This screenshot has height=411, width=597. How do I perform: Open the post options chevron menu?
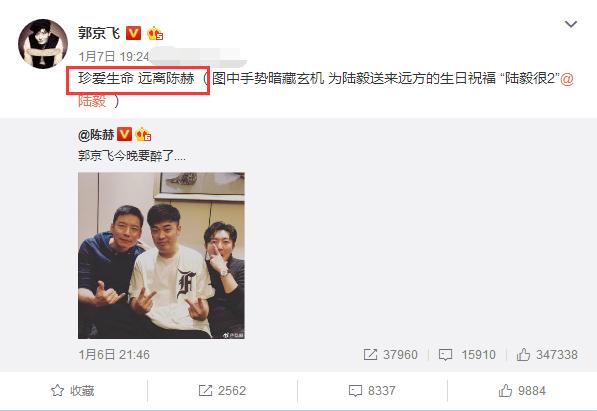tap(571, 24)
